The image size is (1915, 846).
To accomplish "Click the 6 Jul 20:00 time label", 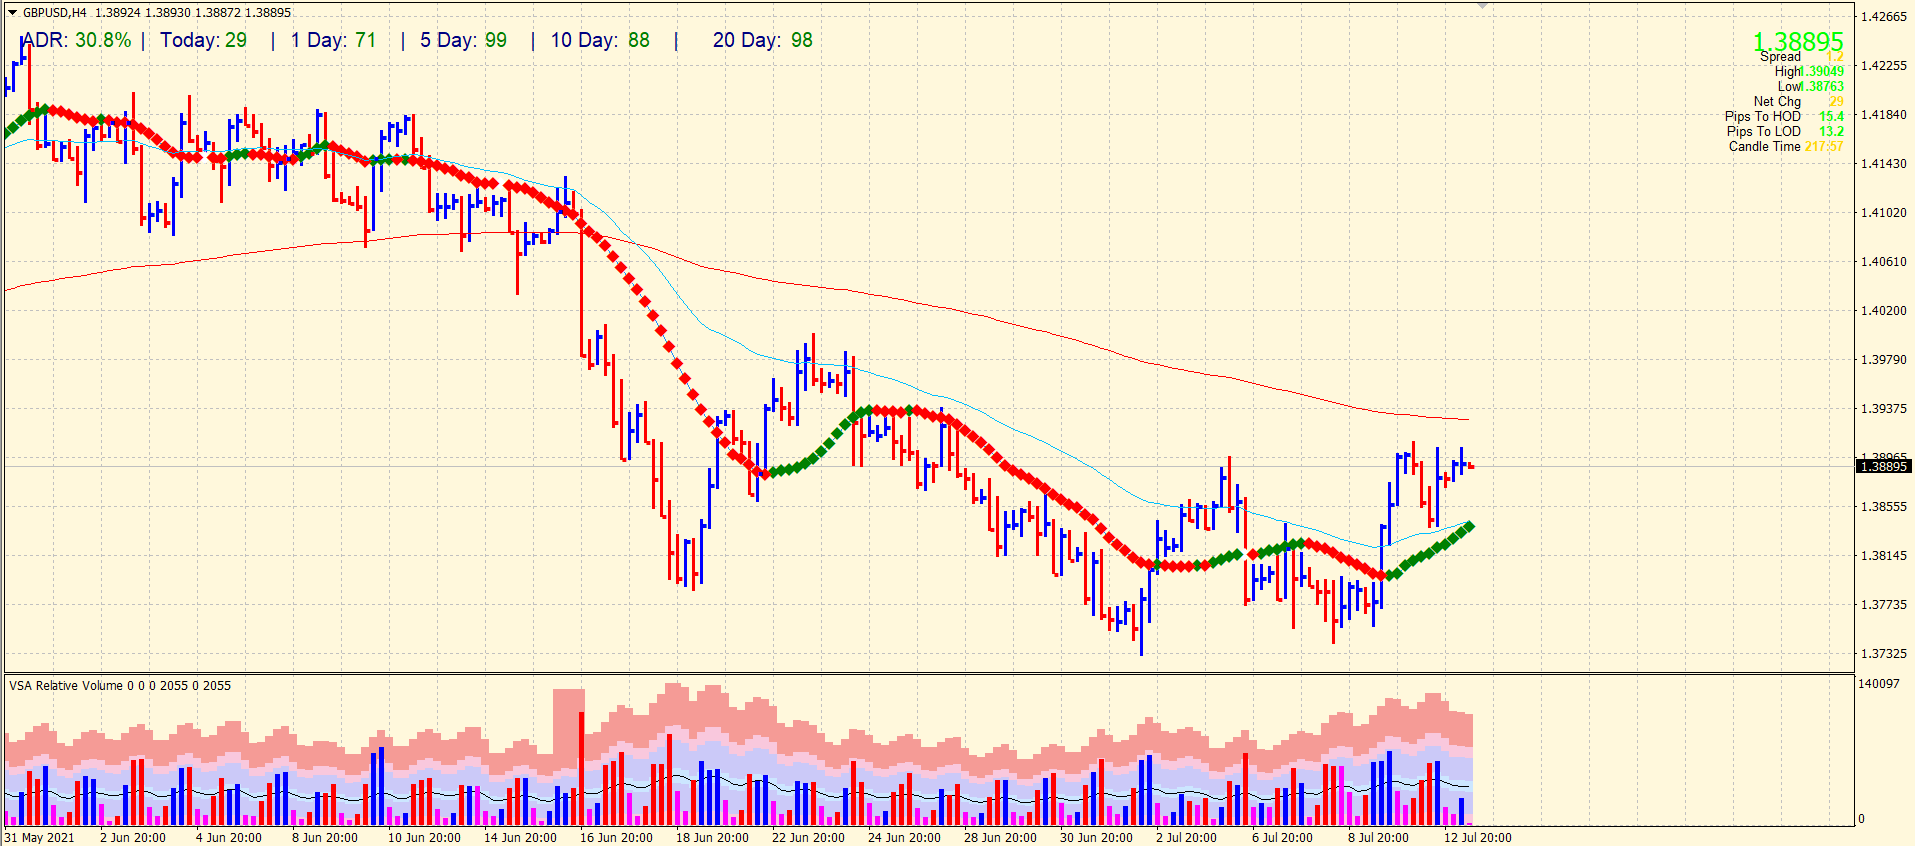I will pyautogui.click(x=1282, y=838).
